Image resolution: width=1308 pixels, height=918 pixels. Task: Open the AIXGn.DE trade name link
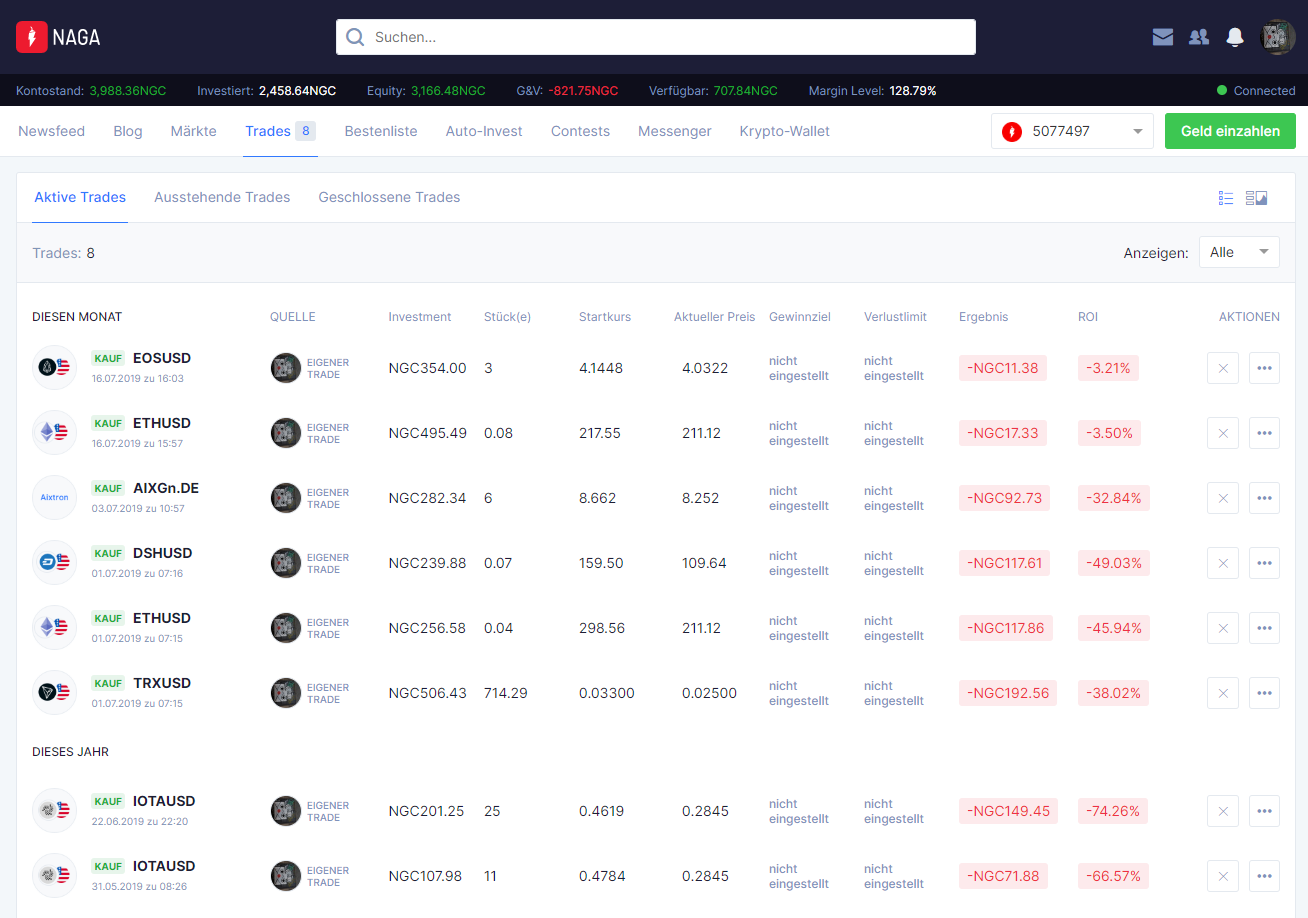(166, 488)
